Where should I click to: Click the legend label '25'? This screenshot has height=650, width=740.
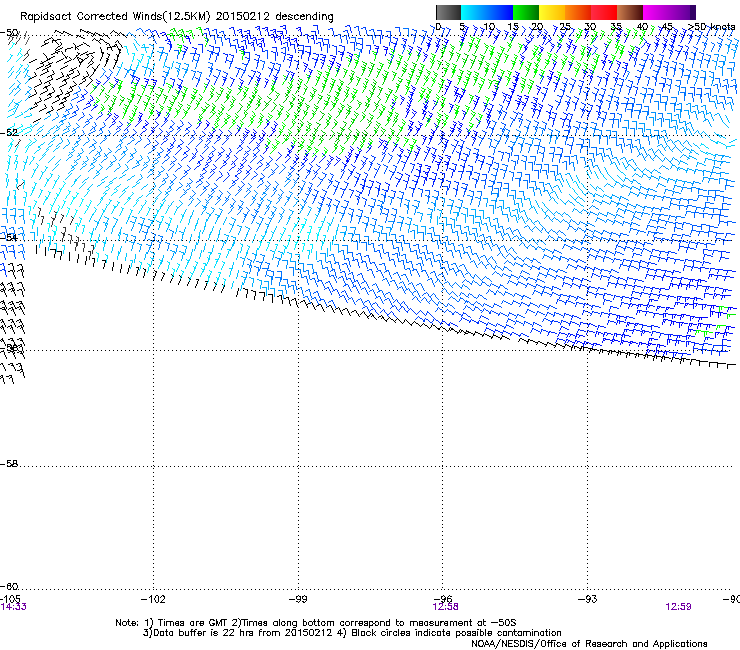tap(564, 26)
